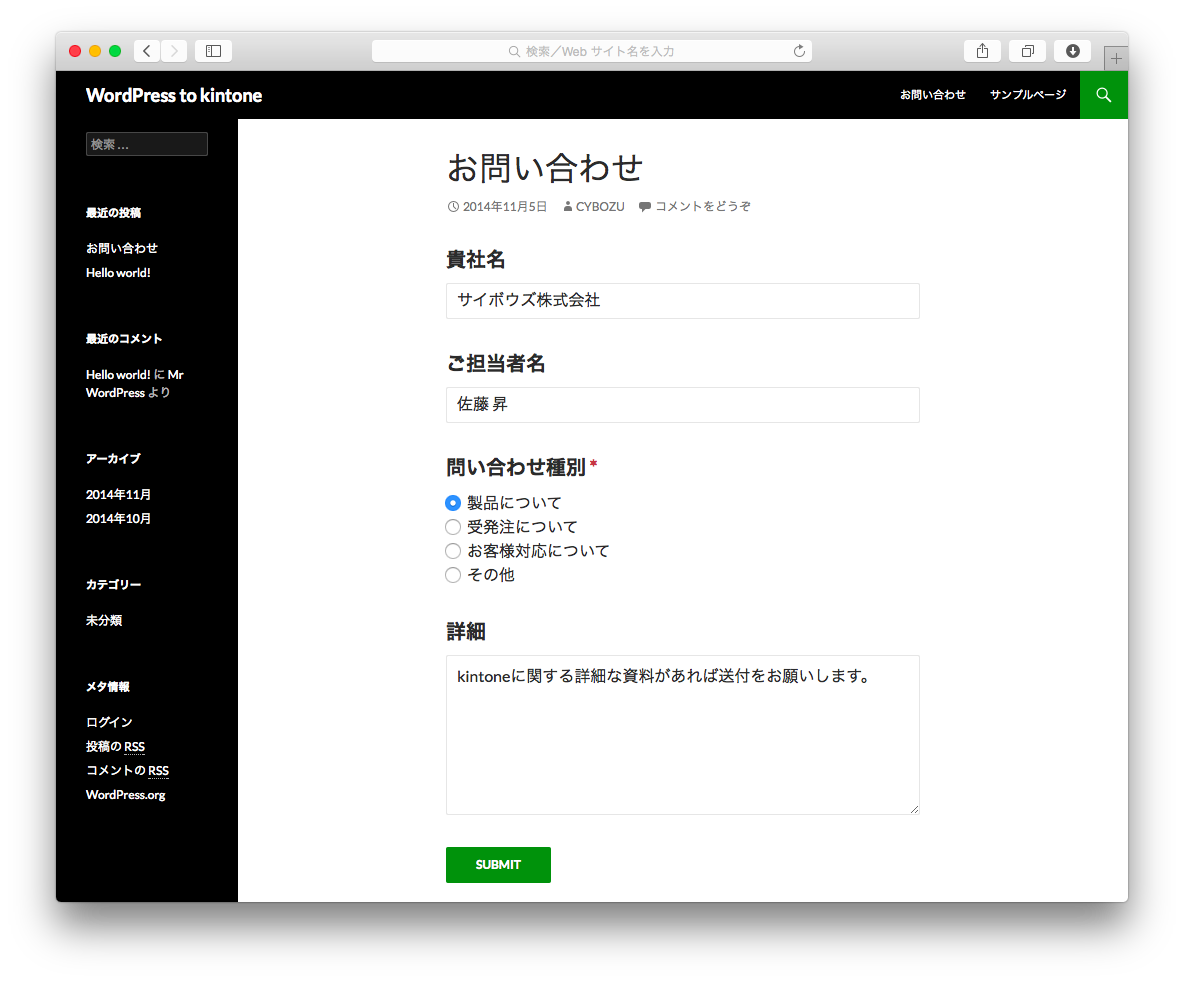Open the Hello world! recent post link
Screen dimensions: 1184x982
click(x=118, y=273)
